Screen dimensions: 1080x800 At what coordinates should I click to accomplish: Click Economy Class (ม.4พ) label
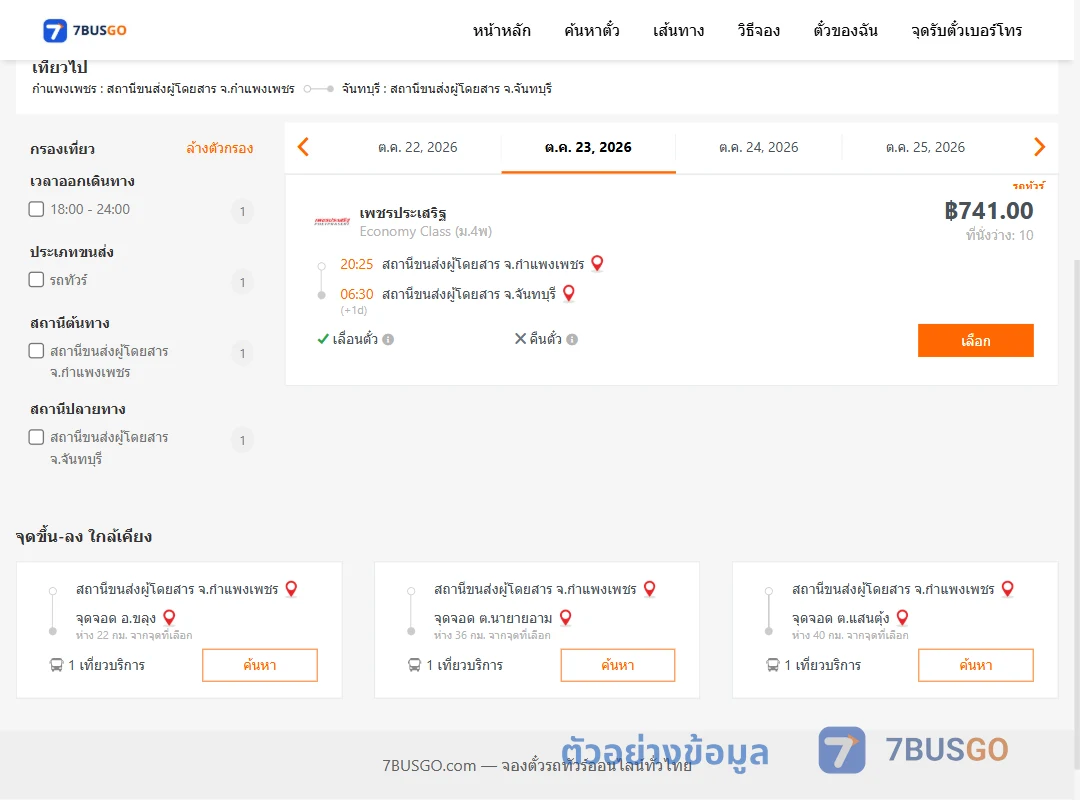(426, 232)
